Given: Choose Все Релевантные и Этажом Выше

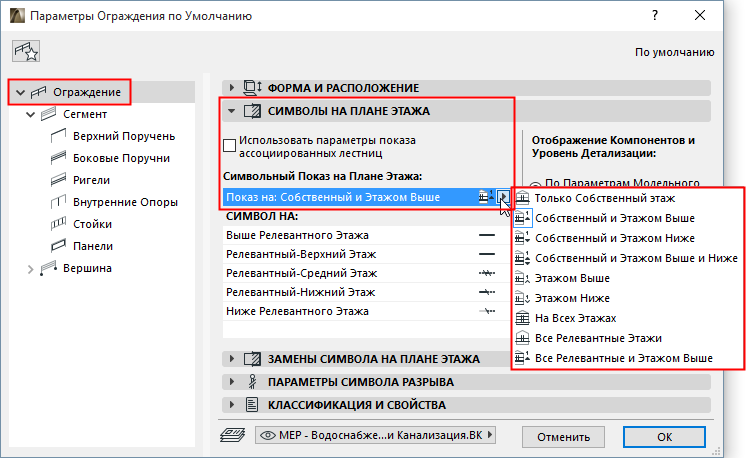Looking at the screenshot, I should click(628, 358).
